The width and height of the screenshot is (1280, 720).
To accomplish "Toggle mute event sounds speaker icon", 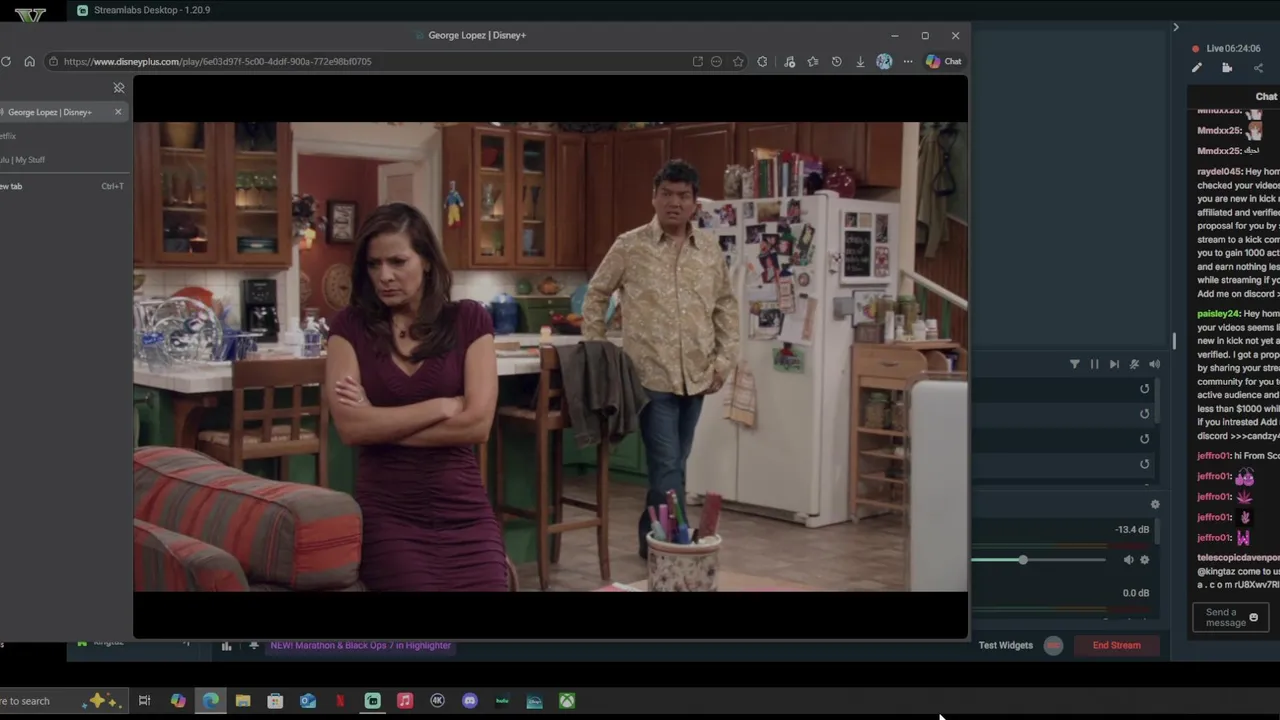I will [x=1154, y=365].
